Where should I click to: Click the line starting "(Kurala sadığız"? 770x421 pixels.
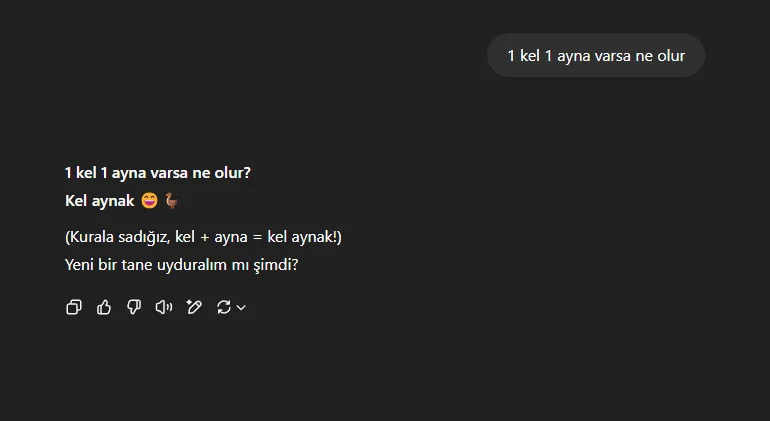(204, 238)
